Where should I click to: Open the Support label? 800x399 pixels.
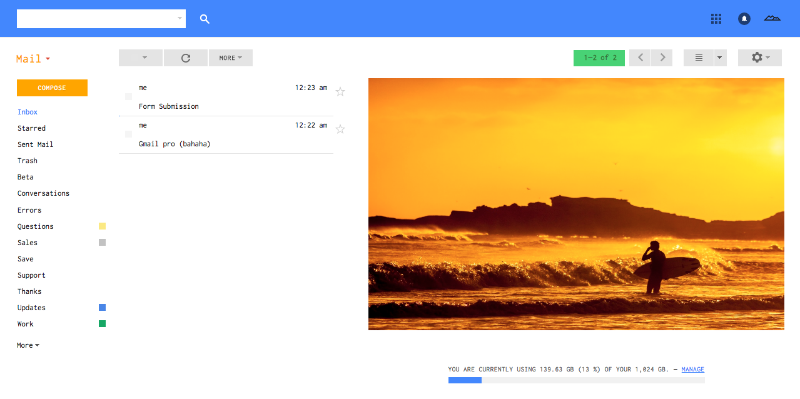tap(31, 276)
